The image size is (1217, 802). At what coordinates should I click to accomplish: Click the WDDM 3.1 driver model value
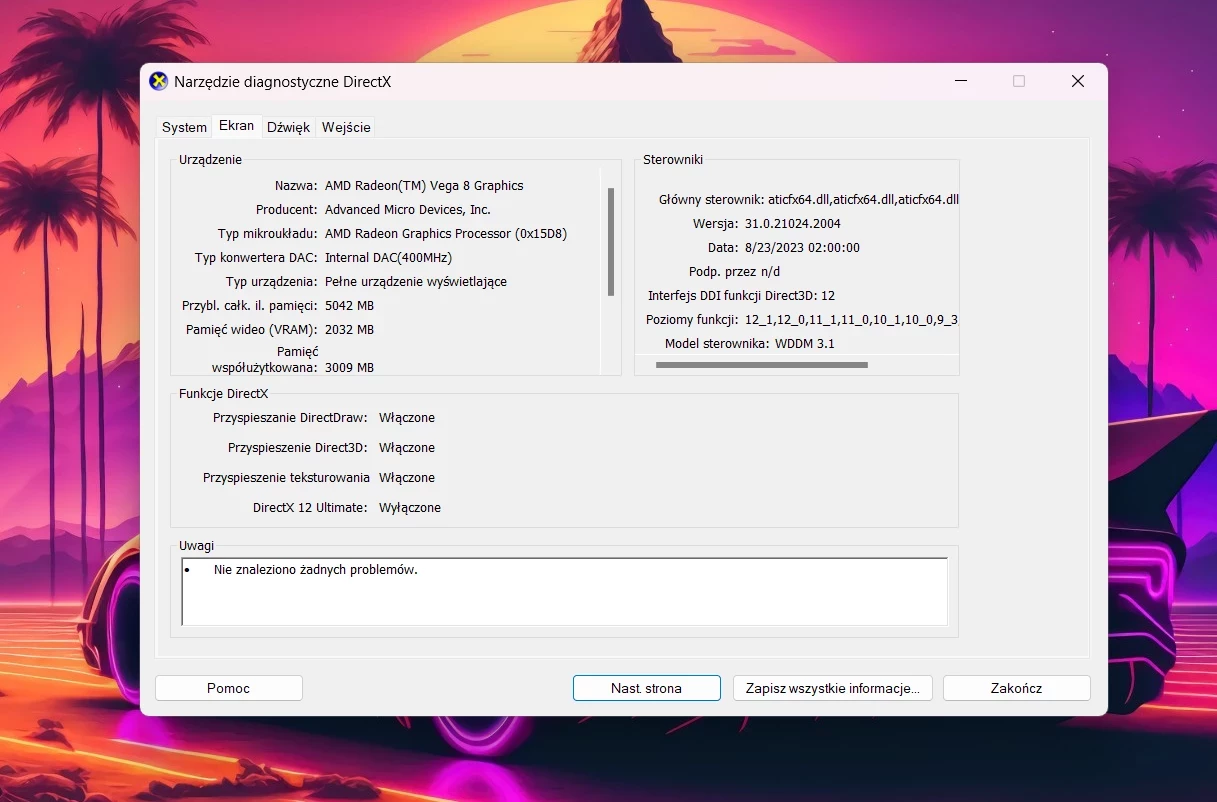(804, 344)
